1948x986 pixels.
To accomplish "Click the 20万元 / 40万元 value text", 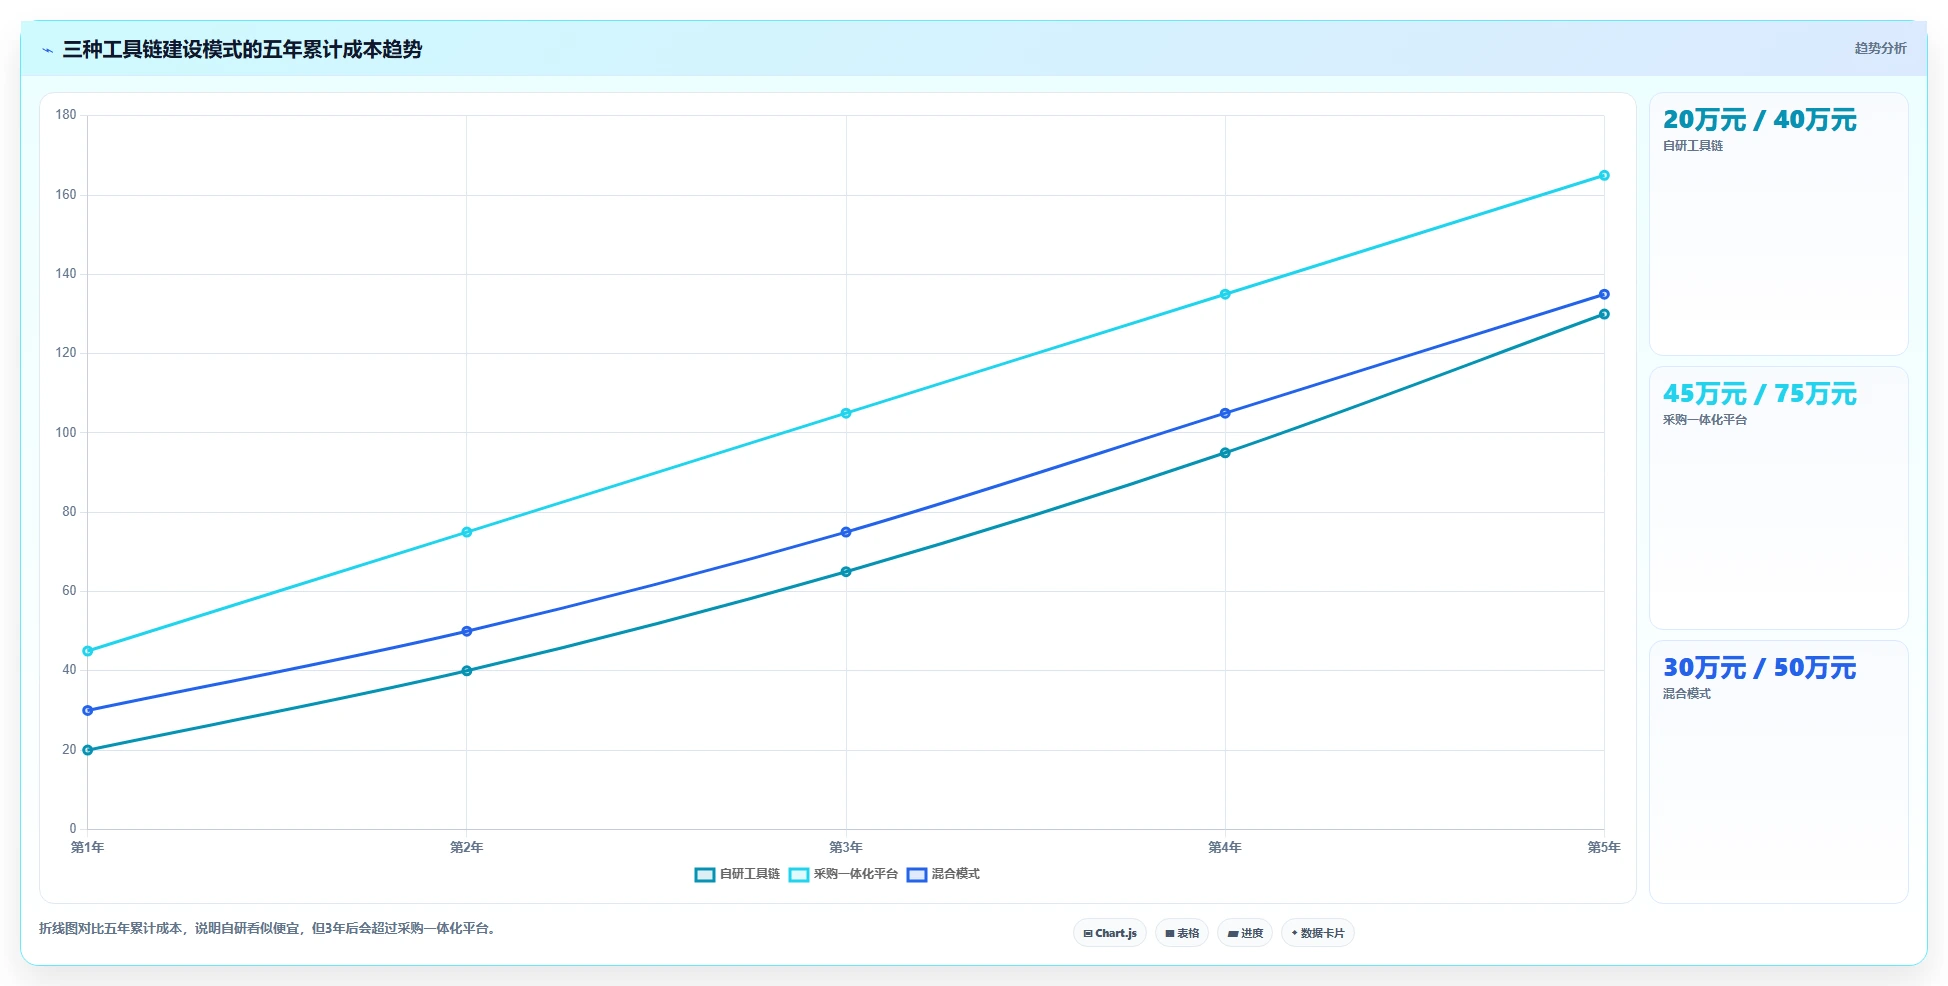I will pos(1759,120).
